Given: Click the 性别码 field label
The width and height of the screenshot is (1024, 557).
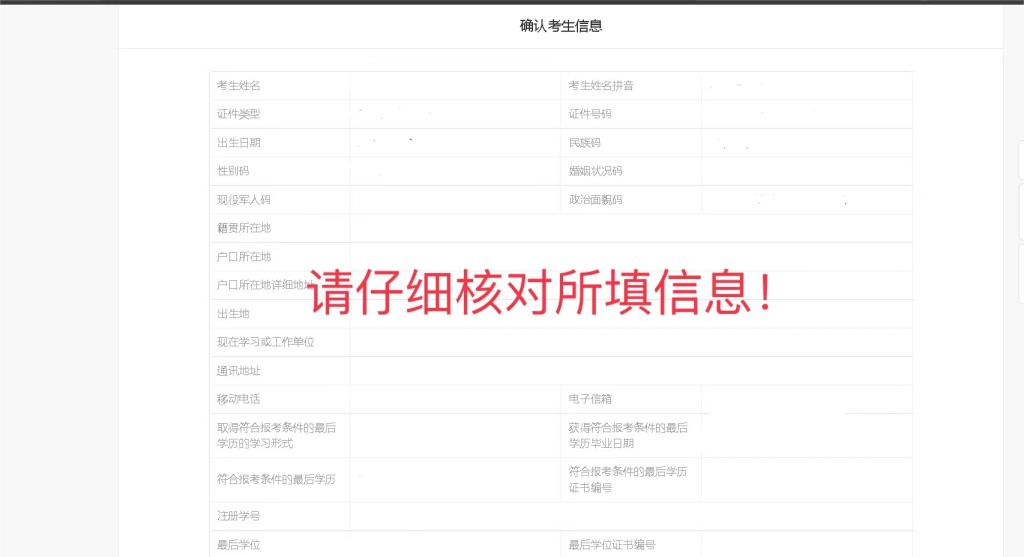Looking at the screenshot, I should pos(233,171).
